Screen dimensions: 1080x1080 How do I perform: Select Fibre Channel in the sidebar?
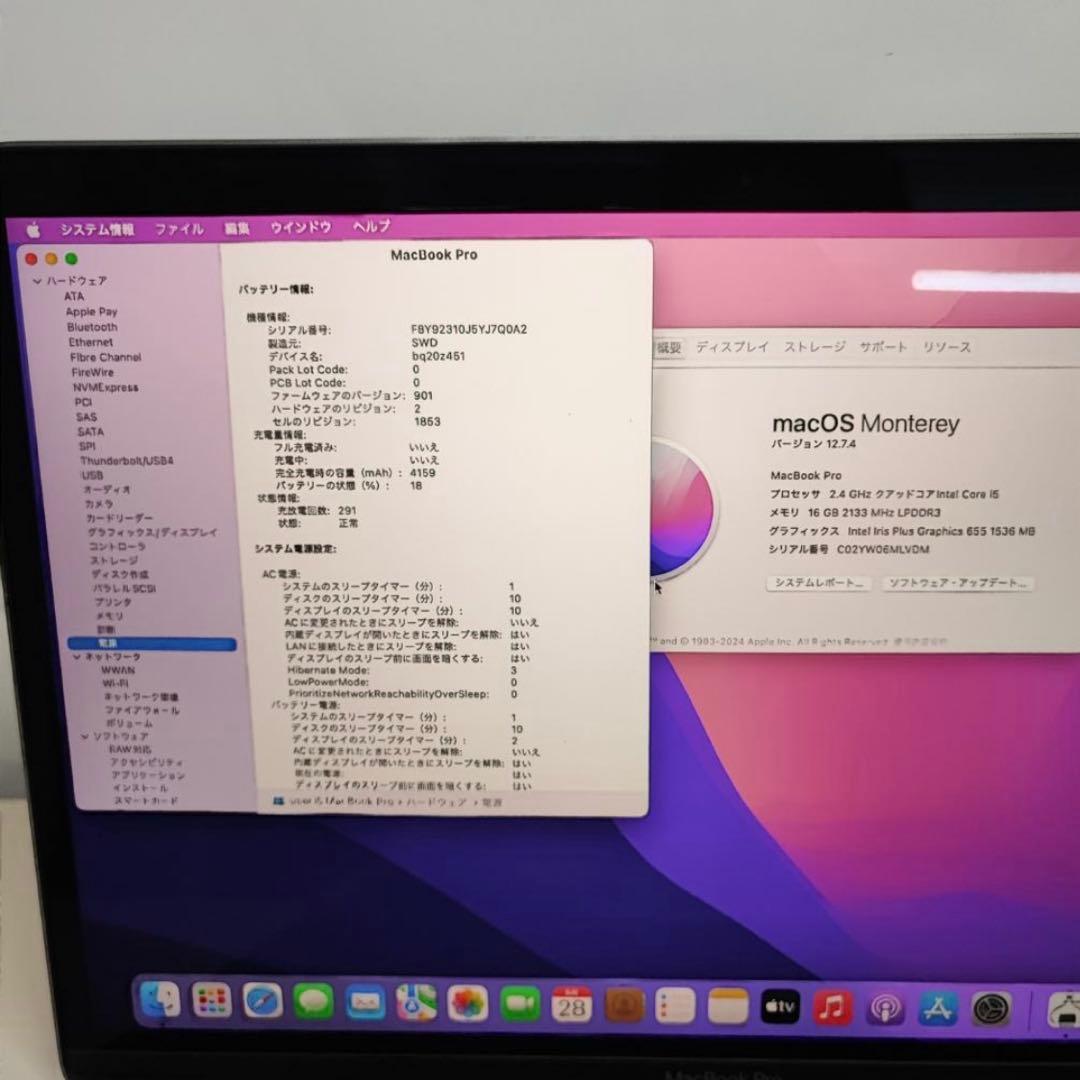point(105,357)
